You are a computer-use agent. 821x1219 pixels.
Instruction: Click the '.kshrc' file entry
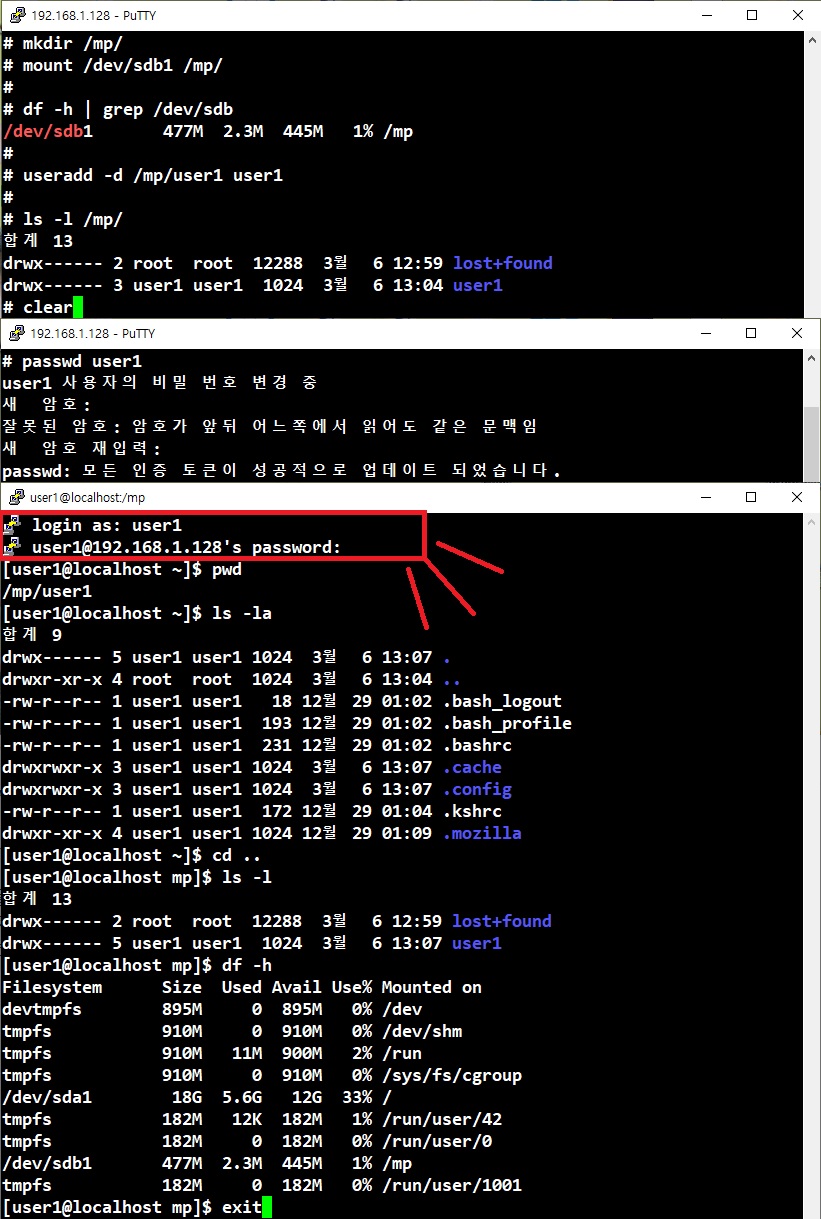tap(472, 812)
